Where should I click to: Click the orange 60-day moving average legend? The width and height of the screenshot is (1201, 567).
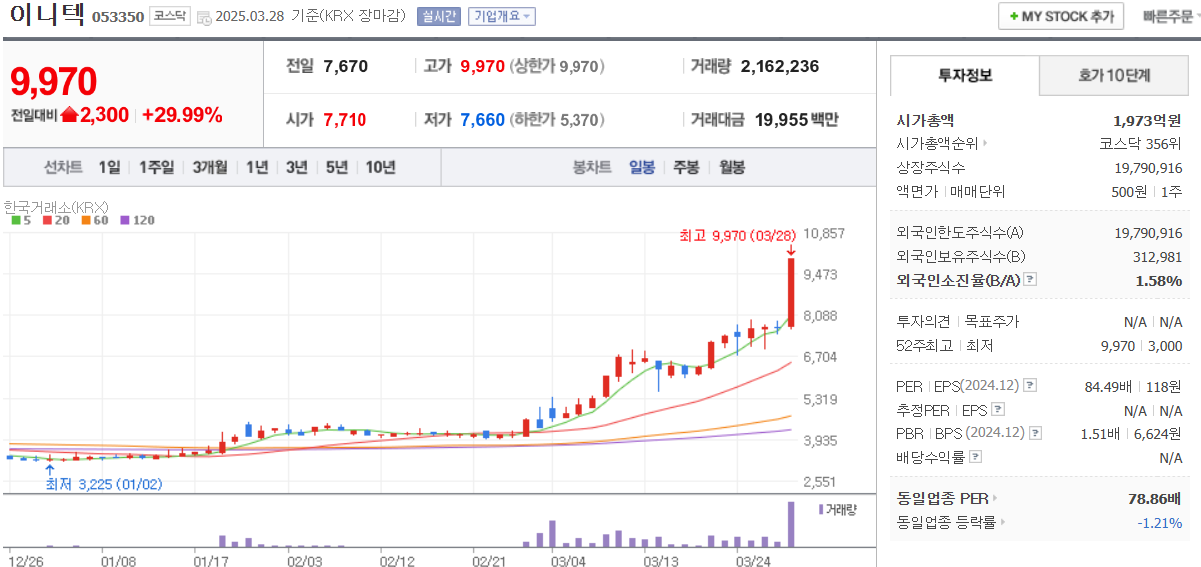point(94,220)
